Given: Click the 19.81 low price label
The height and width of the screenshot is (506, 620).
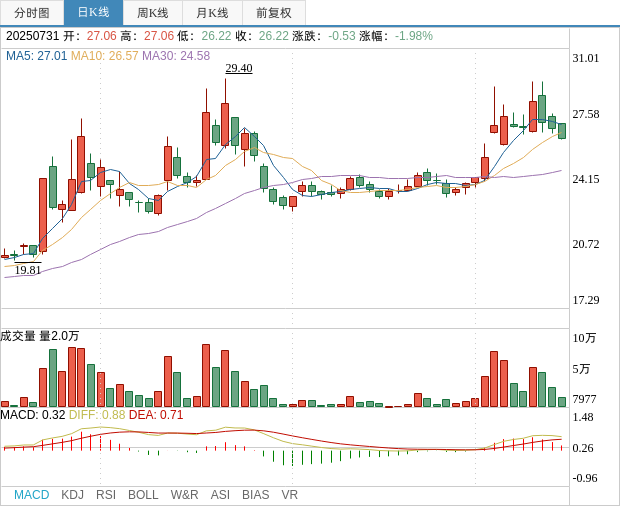Looking at the screenshot, I should point(28,270).
